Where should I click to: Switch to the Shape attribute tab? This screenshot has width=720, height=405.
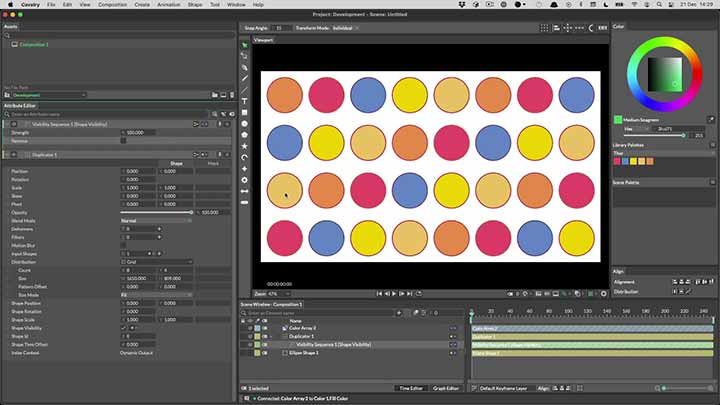176,163
